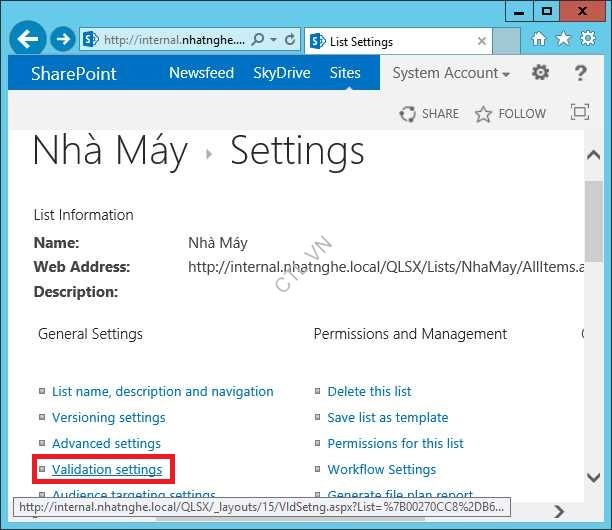Close the List Settings tab
The width and height of the screenshot is (612, 530).
[482, 41]
